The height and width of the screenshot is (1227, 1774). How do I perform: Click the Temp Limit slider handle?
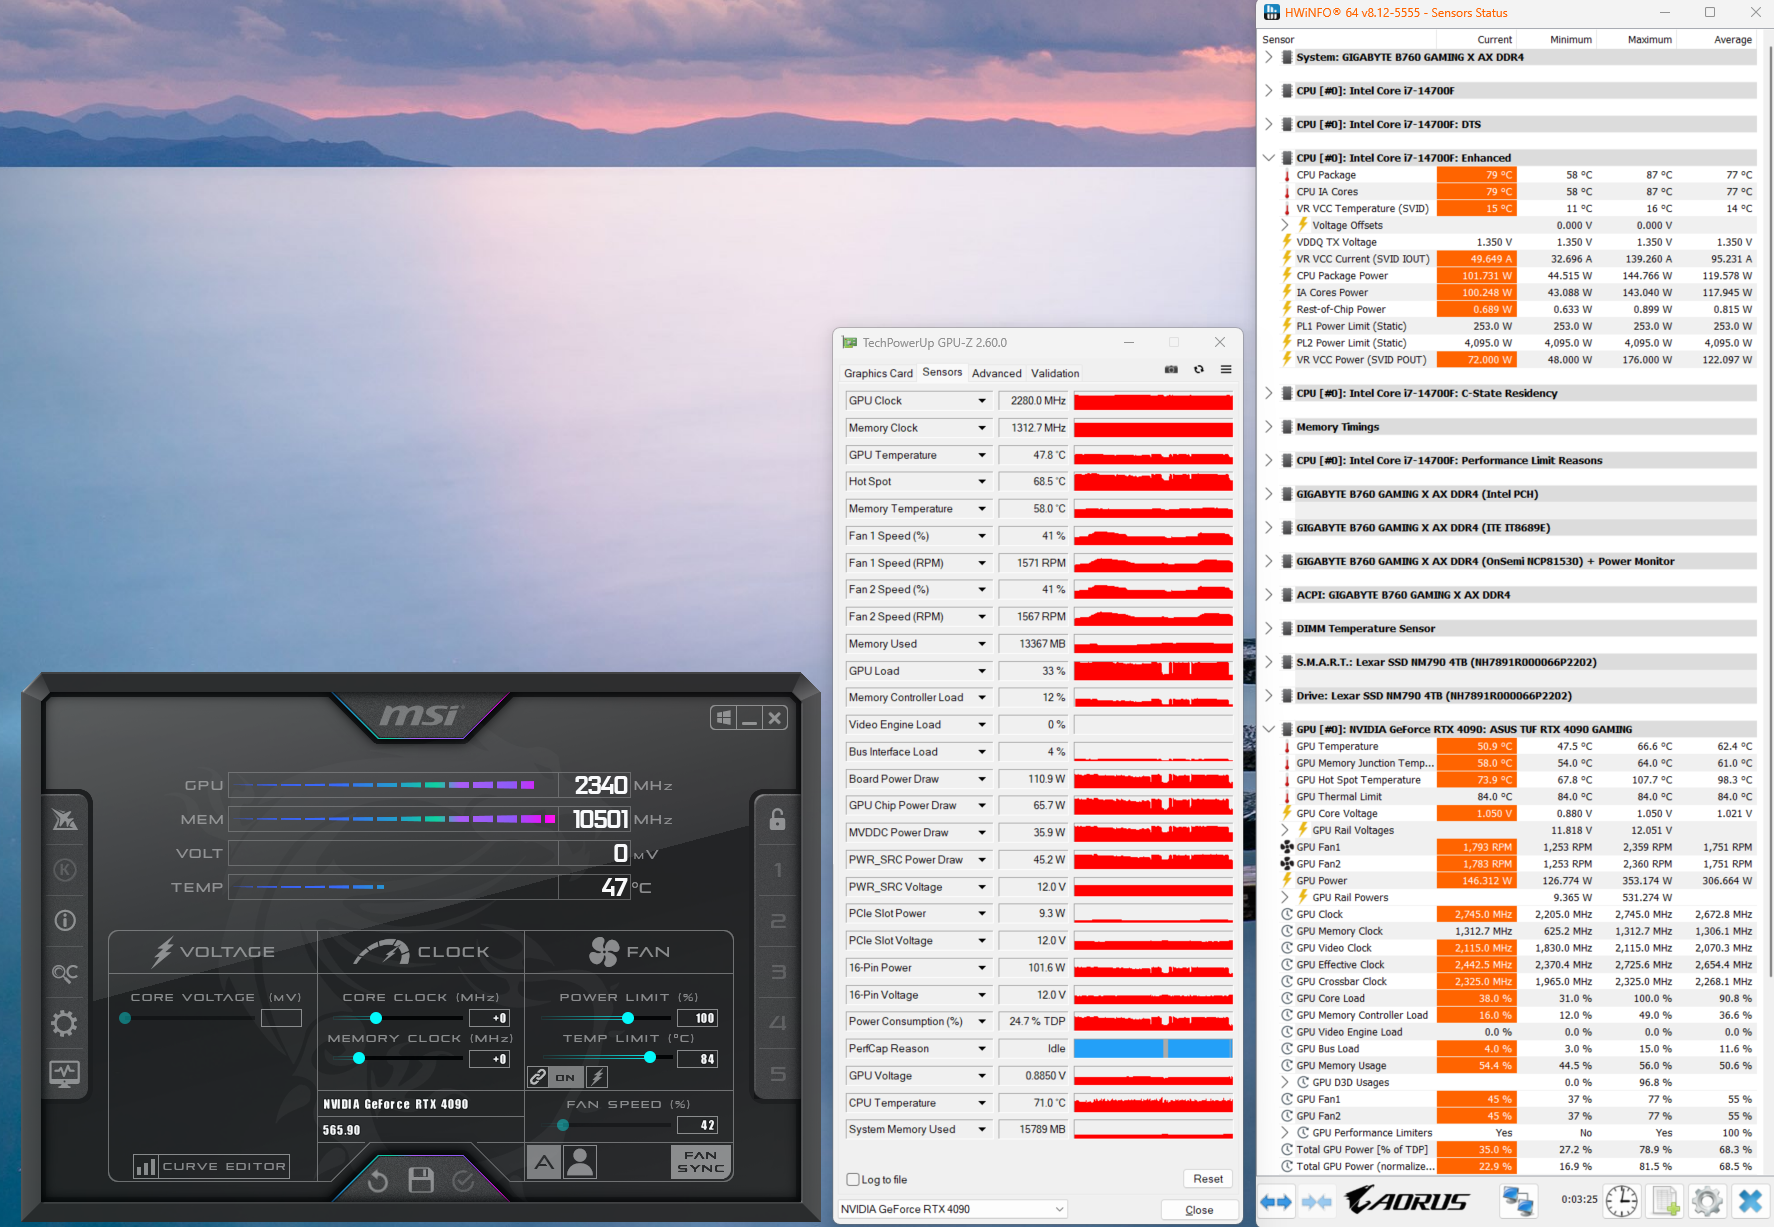(x=650, y=1057)
